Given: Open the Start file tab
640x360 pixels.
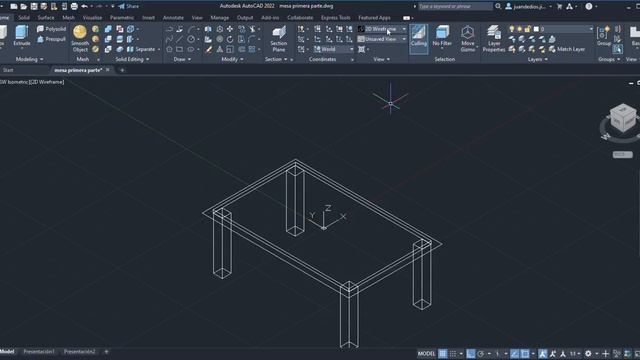Looking at the screenshot, I should tap(8, 70).
